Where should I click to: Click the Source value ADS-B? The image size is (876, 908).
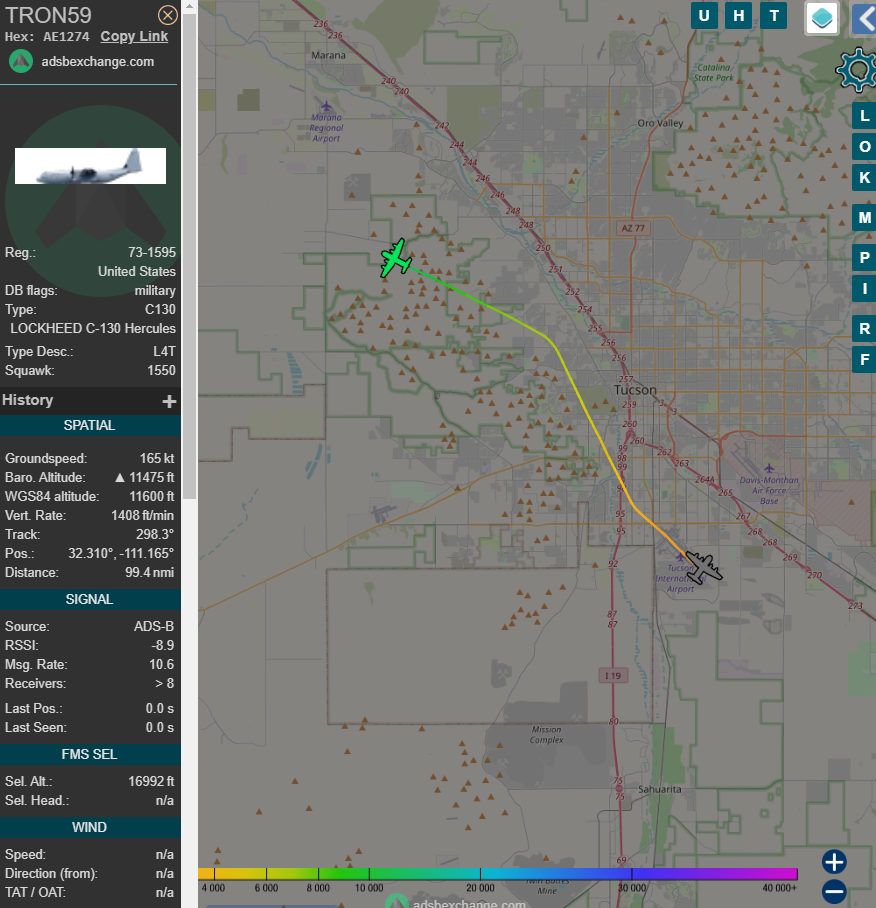[x=154, y=627]
